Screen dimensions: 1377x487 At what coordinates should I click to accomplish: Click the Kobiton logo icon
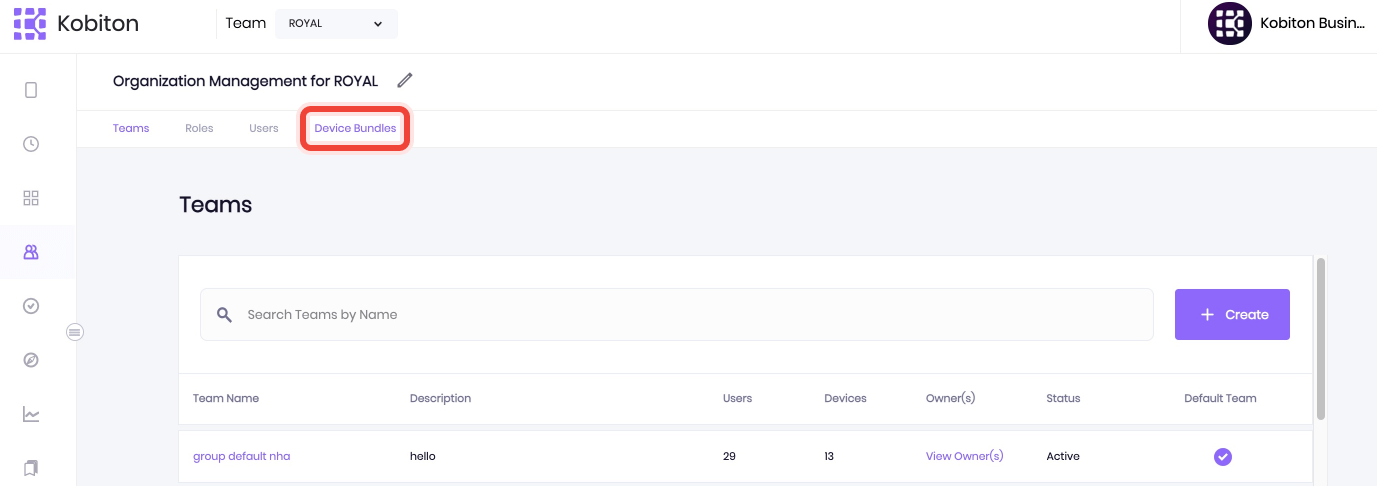[x=30, y=23]
